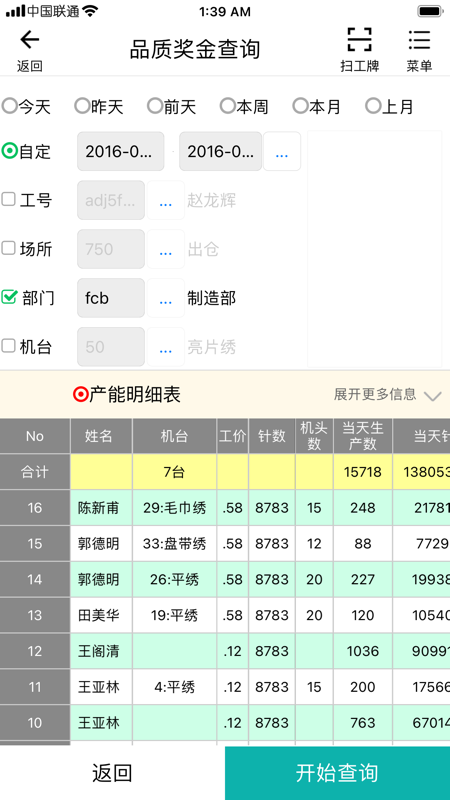This screenshot has height=800, width=450.
Task: Tap the 开始查询 button
Action: click(x=337, y=773)
